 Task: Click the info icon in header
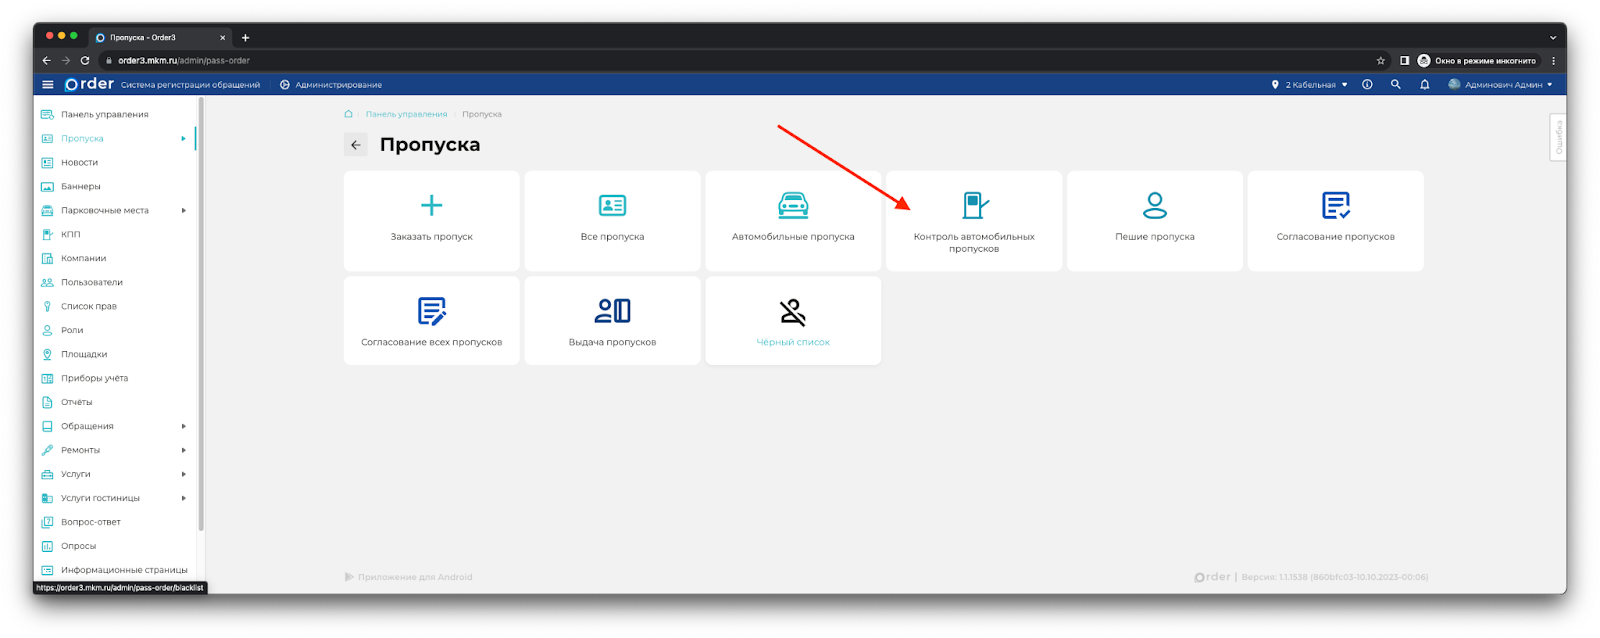pos(1367,85)
